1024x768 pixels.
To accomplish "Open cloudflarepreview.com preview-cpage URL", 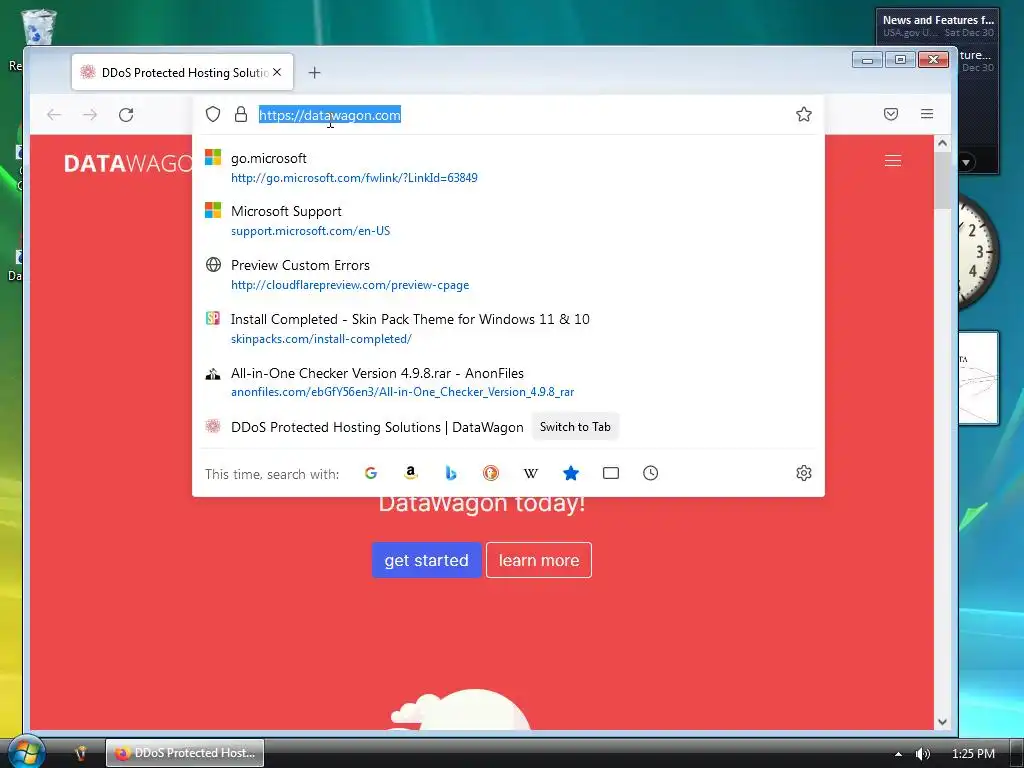I will [350, 285].
